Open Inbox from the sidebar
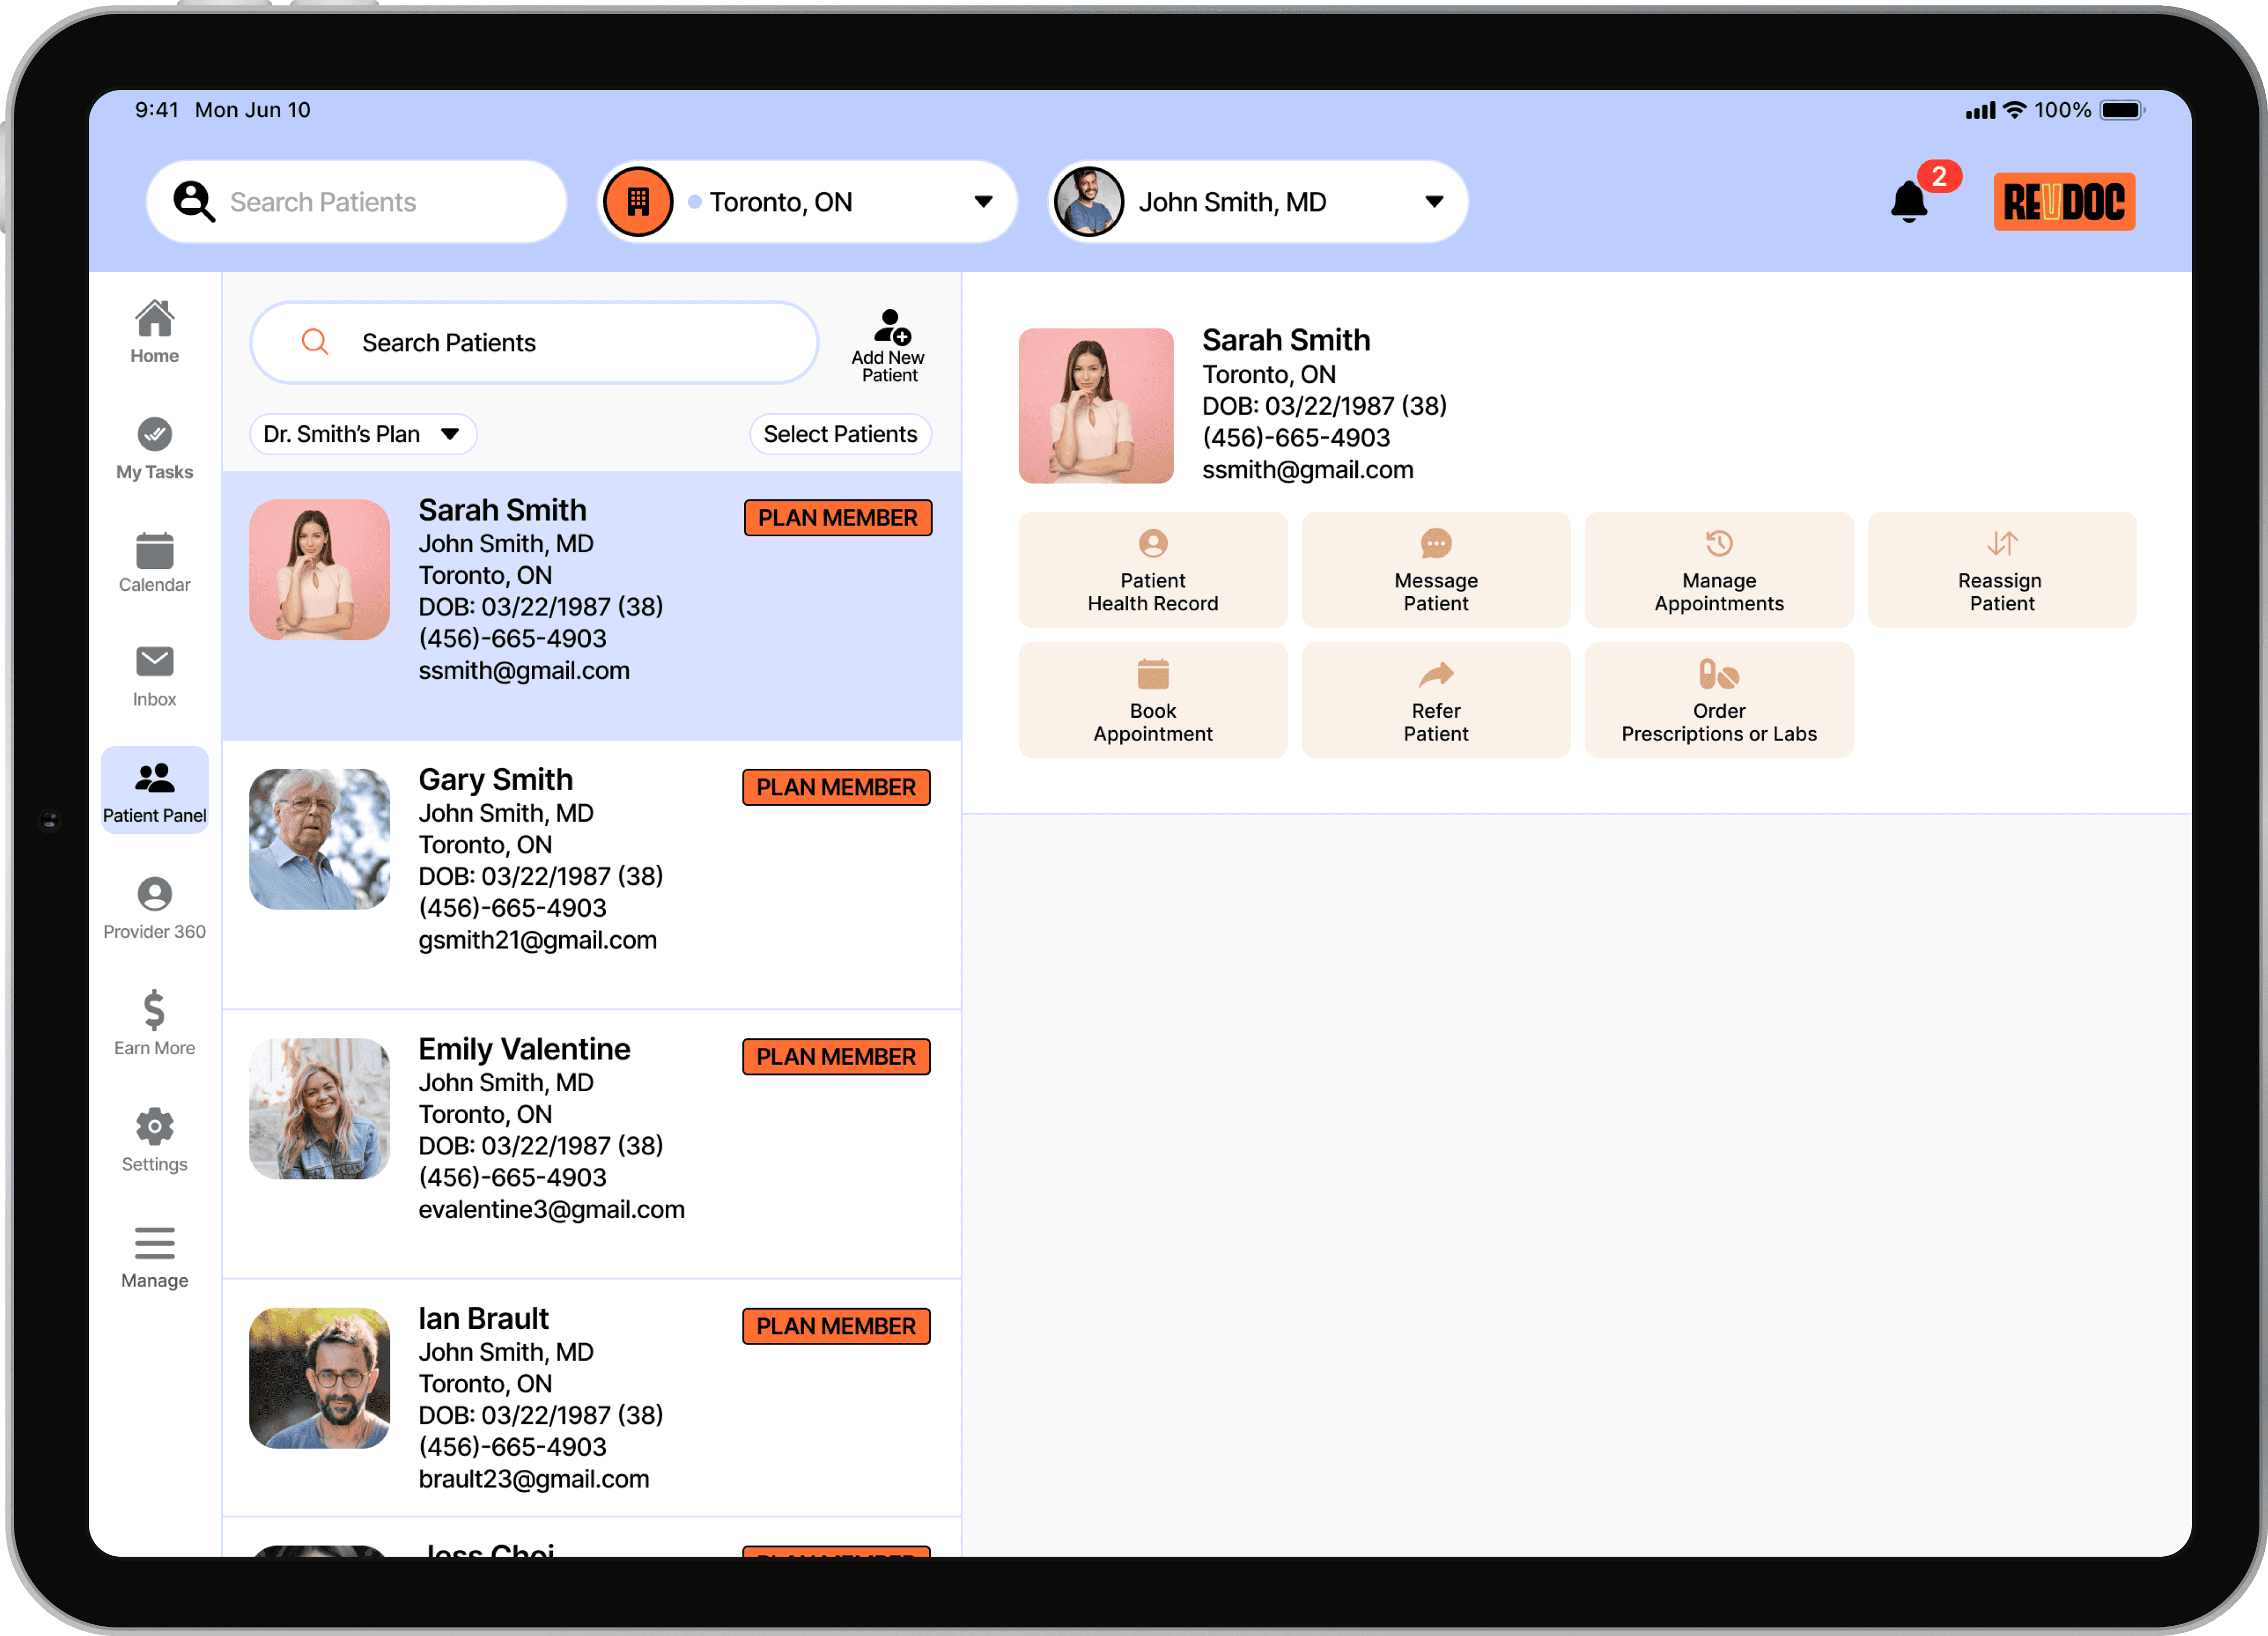This screenshot has width=2268, height=1636. pos(154,677)
